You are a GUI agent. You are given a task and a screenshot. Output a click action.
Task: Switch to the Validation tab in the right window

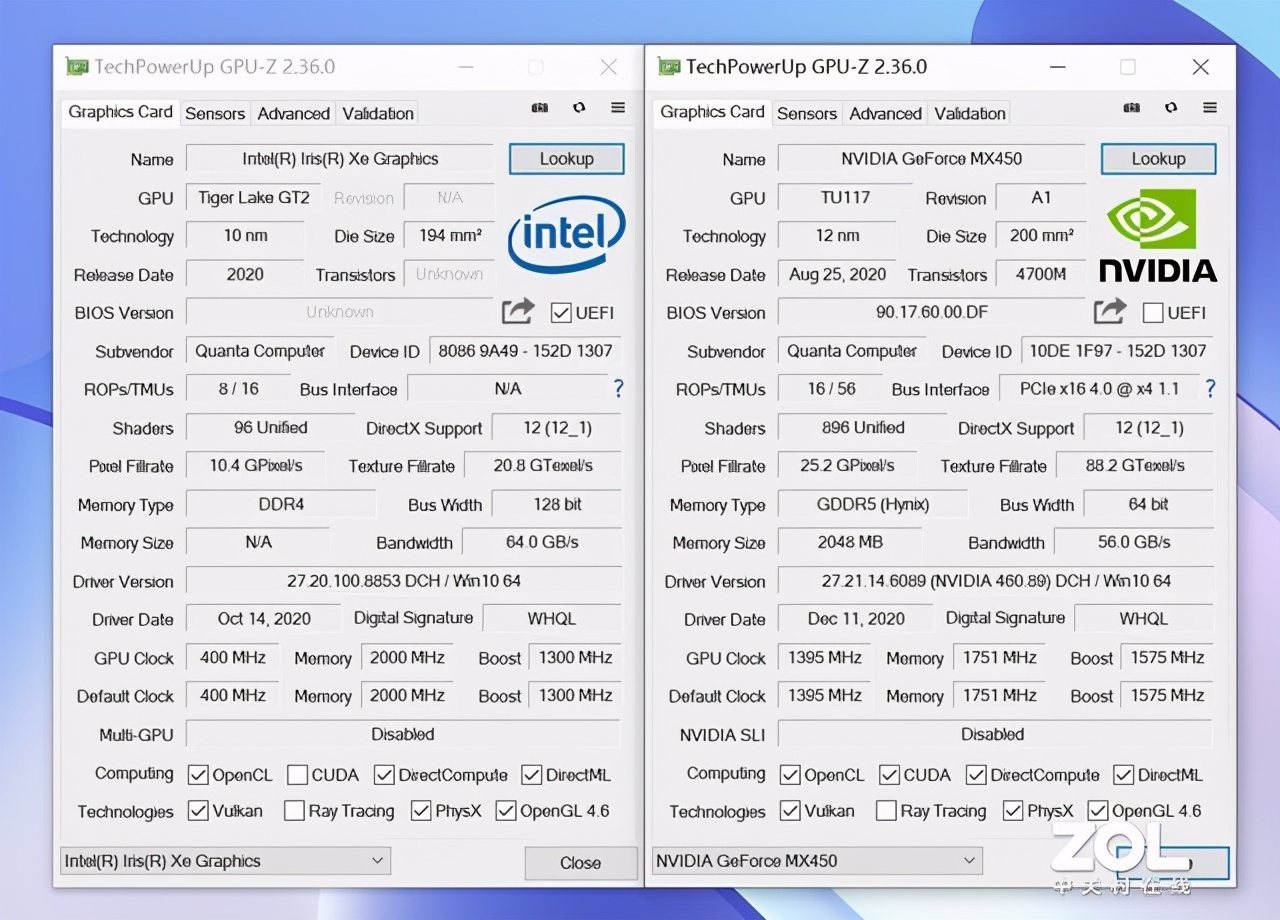969,113
